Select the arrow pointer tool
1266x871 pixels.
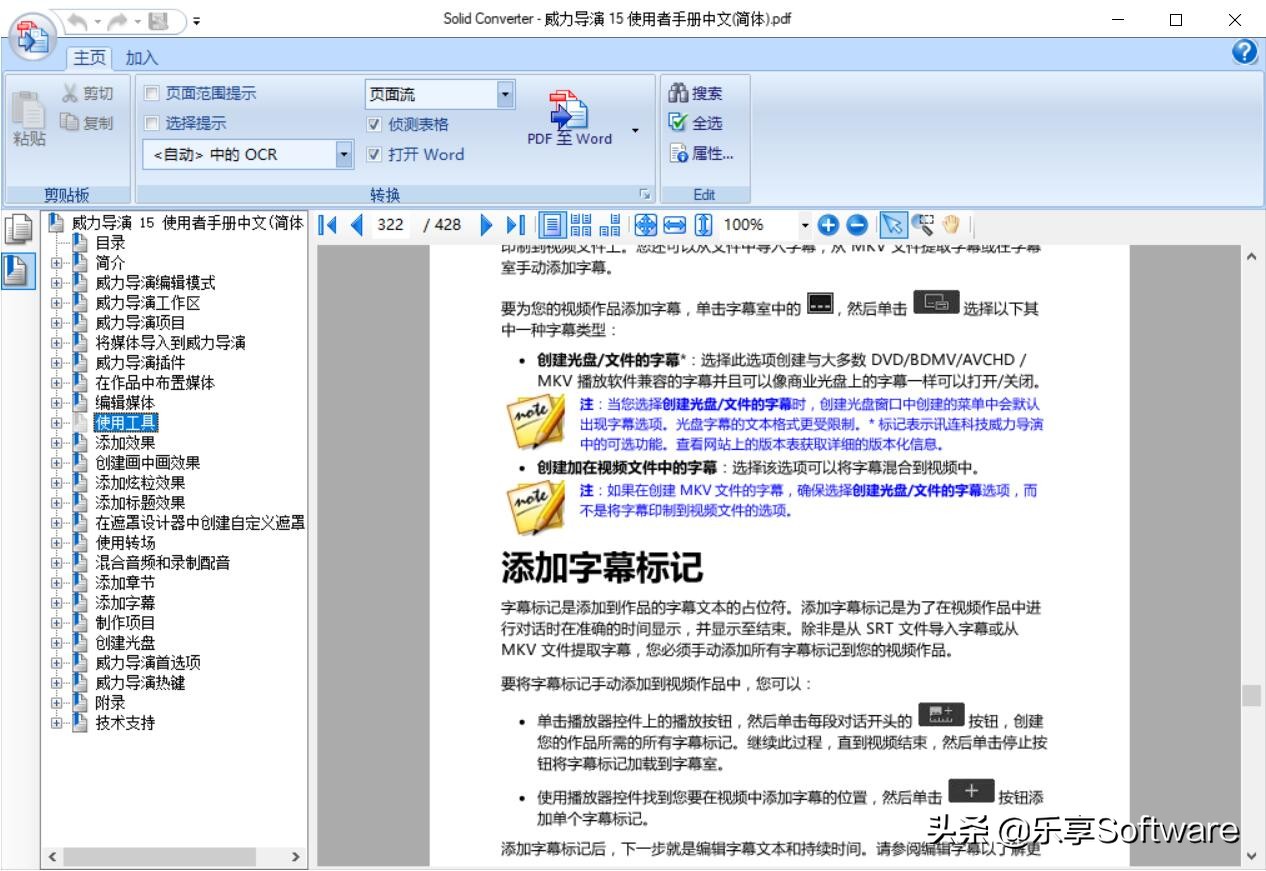click(x=892, y=225)
